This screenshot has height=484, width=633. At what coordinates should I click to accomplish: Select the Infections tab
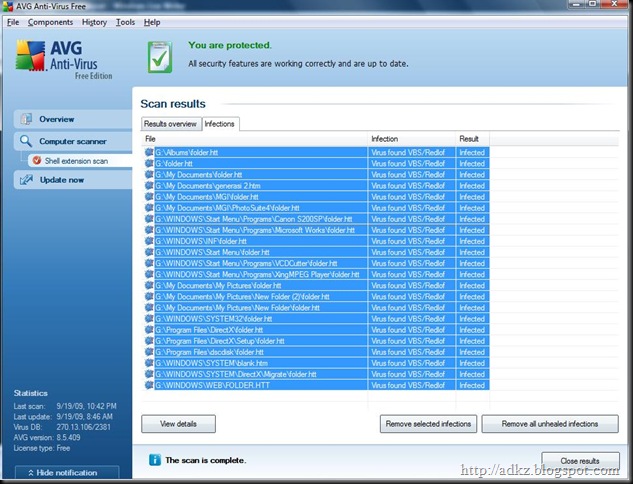pyautogui.click(x=220, y=124)
